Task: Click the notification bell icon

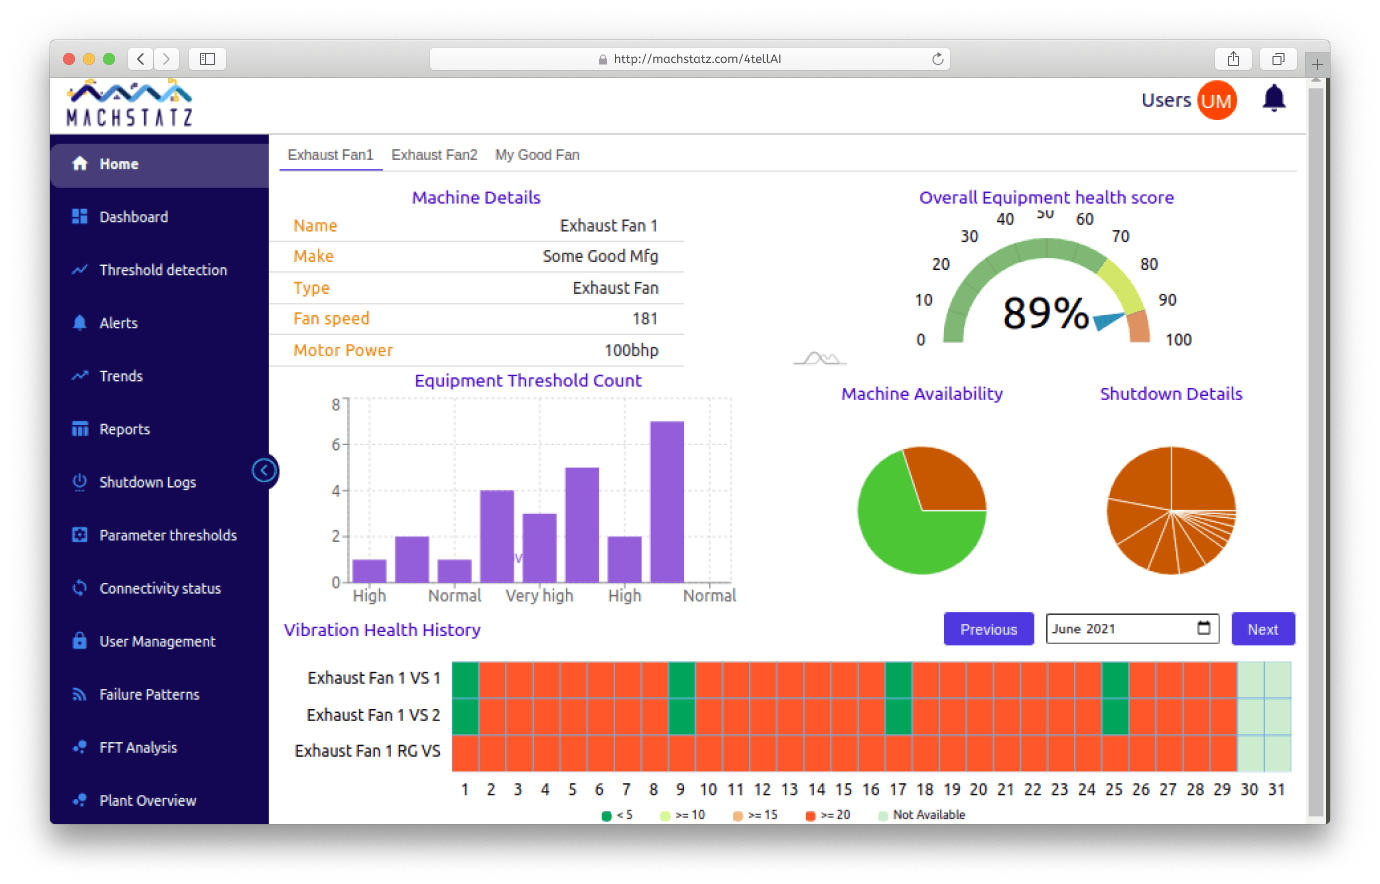Action: [x=1273, y=99]
